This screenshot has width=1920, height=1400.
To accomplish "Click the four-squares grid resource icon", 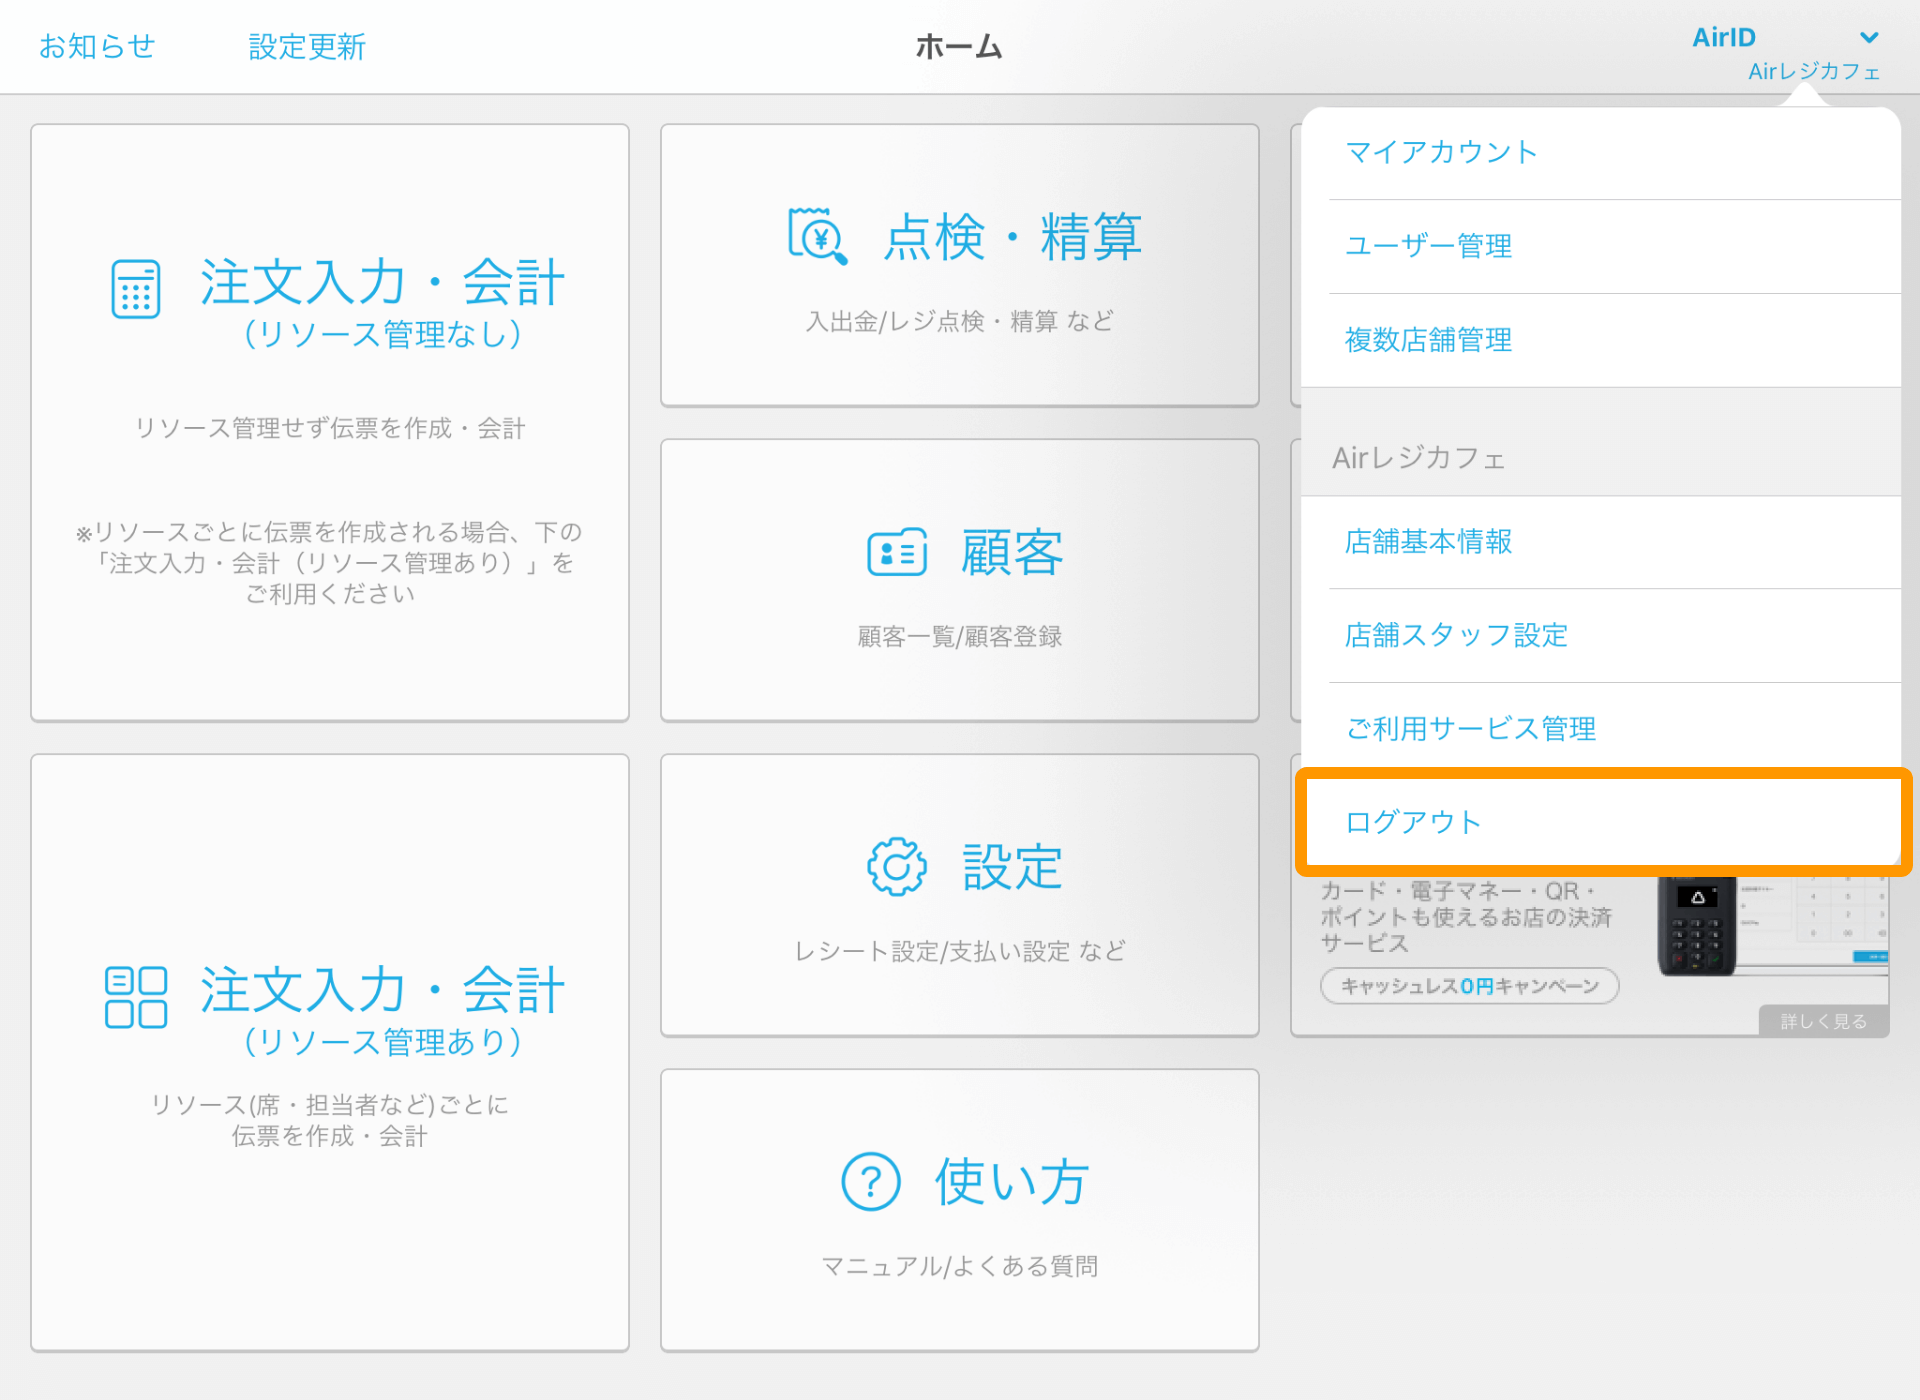I will [x=136, y=997].
